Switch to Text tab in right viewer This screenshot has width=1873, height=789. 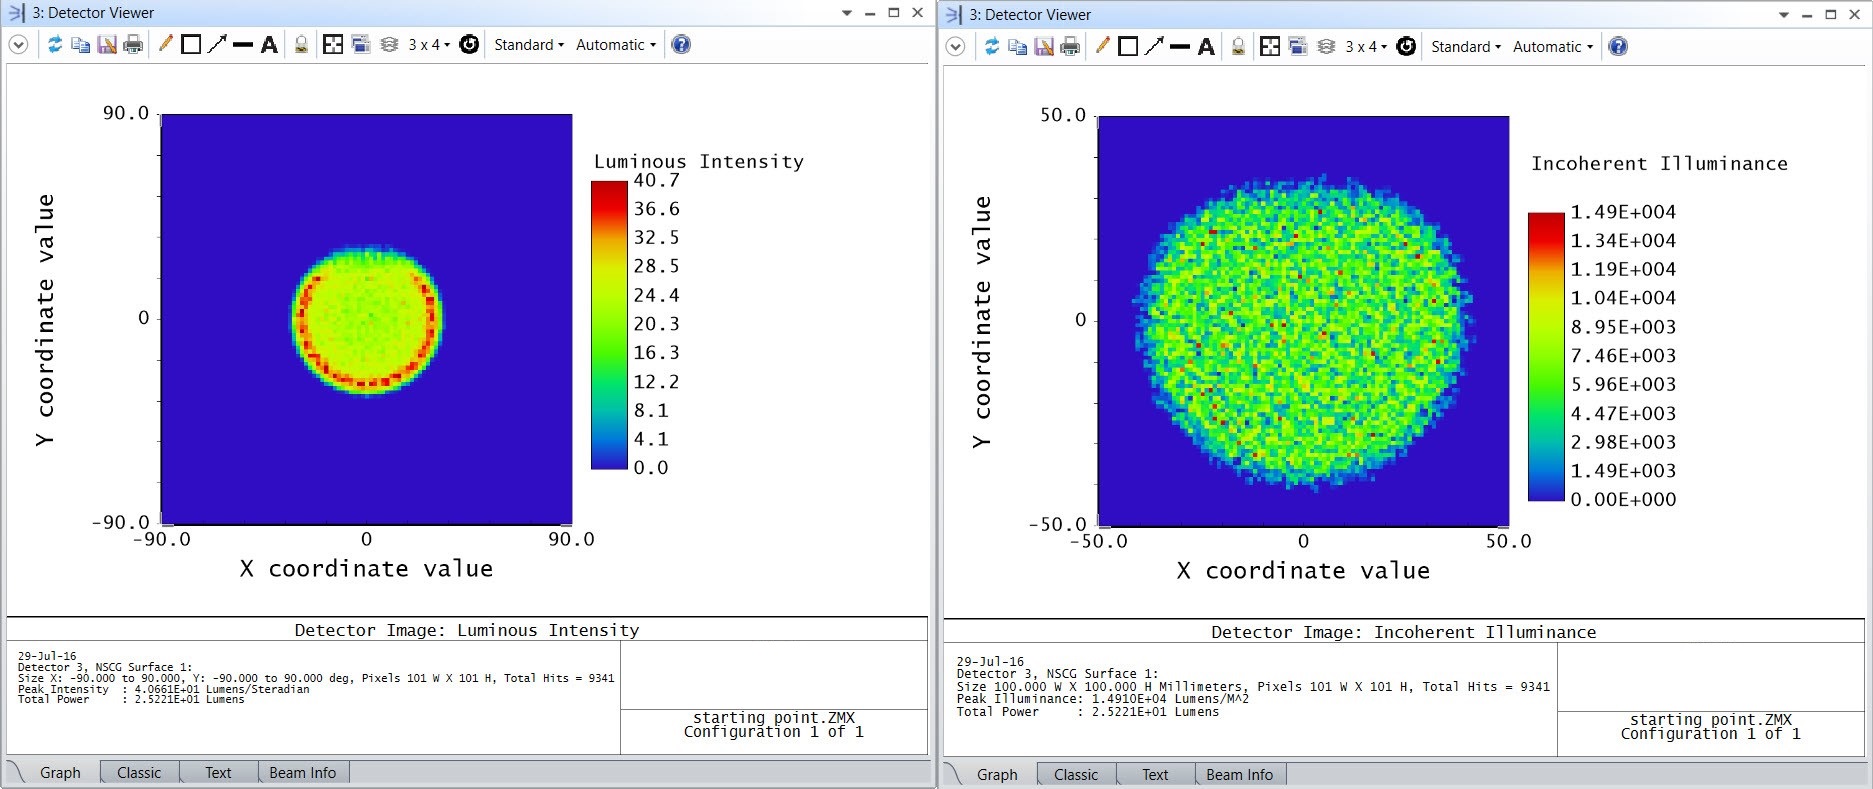pos(1155,775)
